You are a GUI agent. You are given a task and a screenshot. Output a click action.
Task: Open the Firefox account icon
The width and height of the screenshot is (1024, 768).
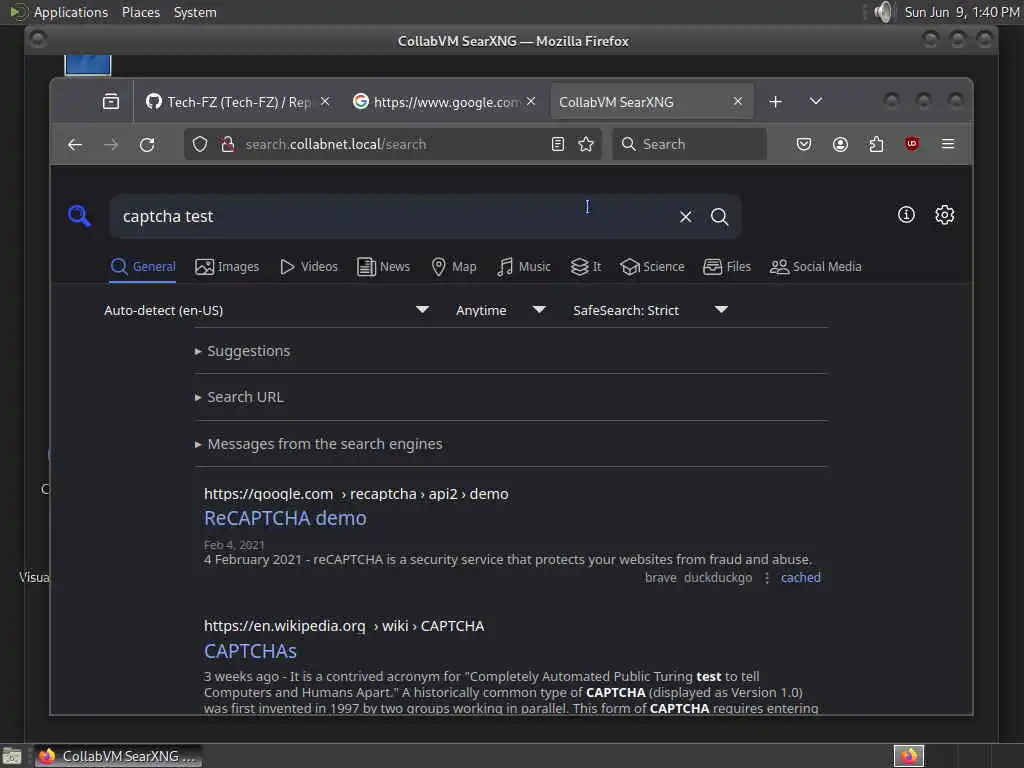(840, 144)
